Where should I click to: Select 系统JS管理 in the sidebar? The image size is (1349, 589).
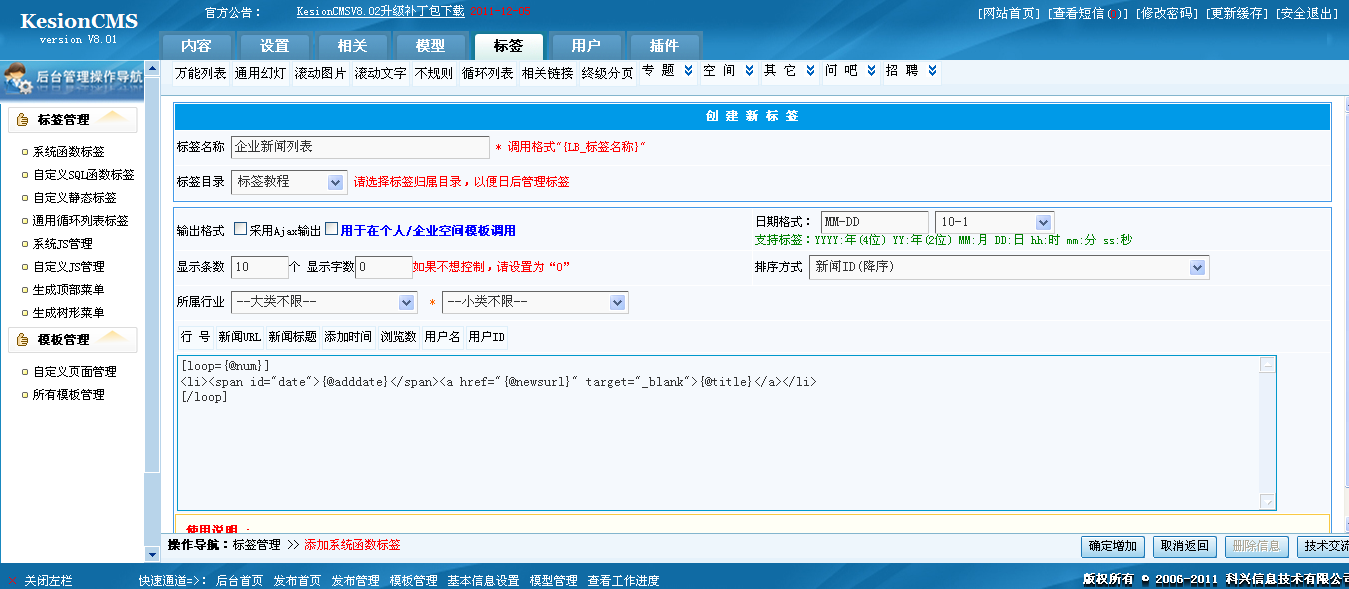coord(60,243)
